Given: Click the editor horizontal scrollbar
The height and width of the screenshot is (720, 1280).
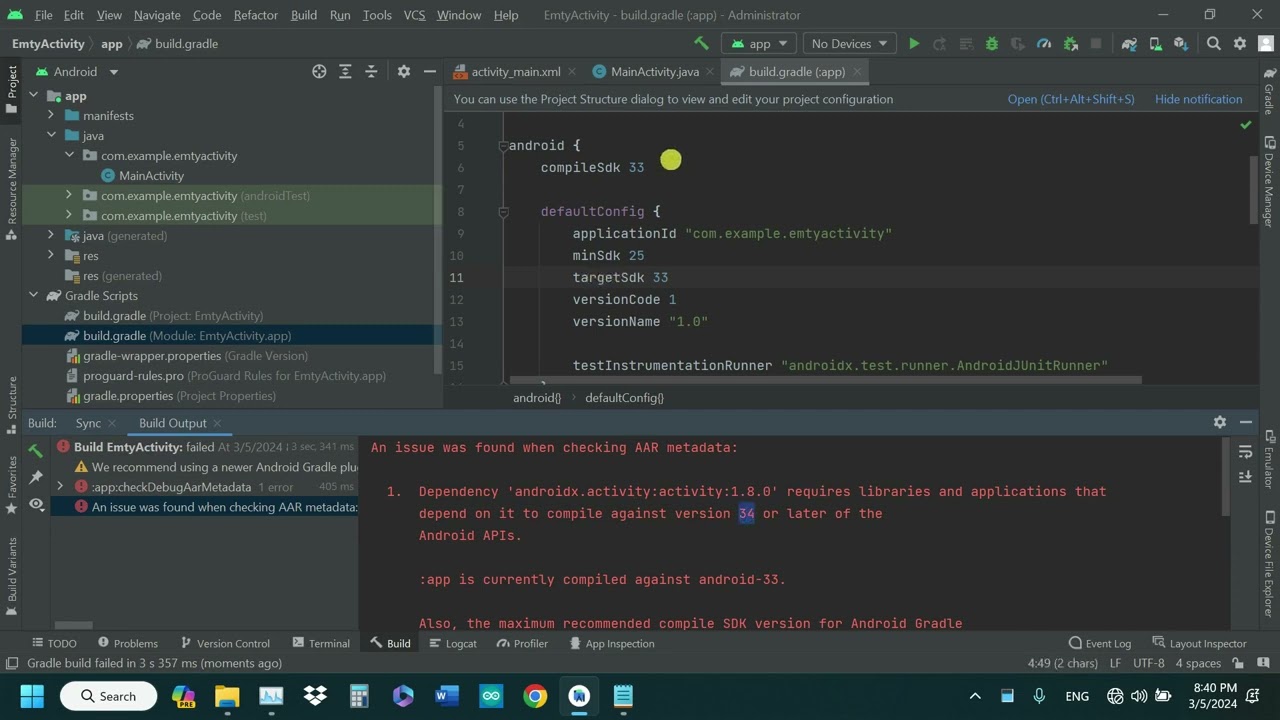Looking at the screenshot, I should [x=825, y=380].
